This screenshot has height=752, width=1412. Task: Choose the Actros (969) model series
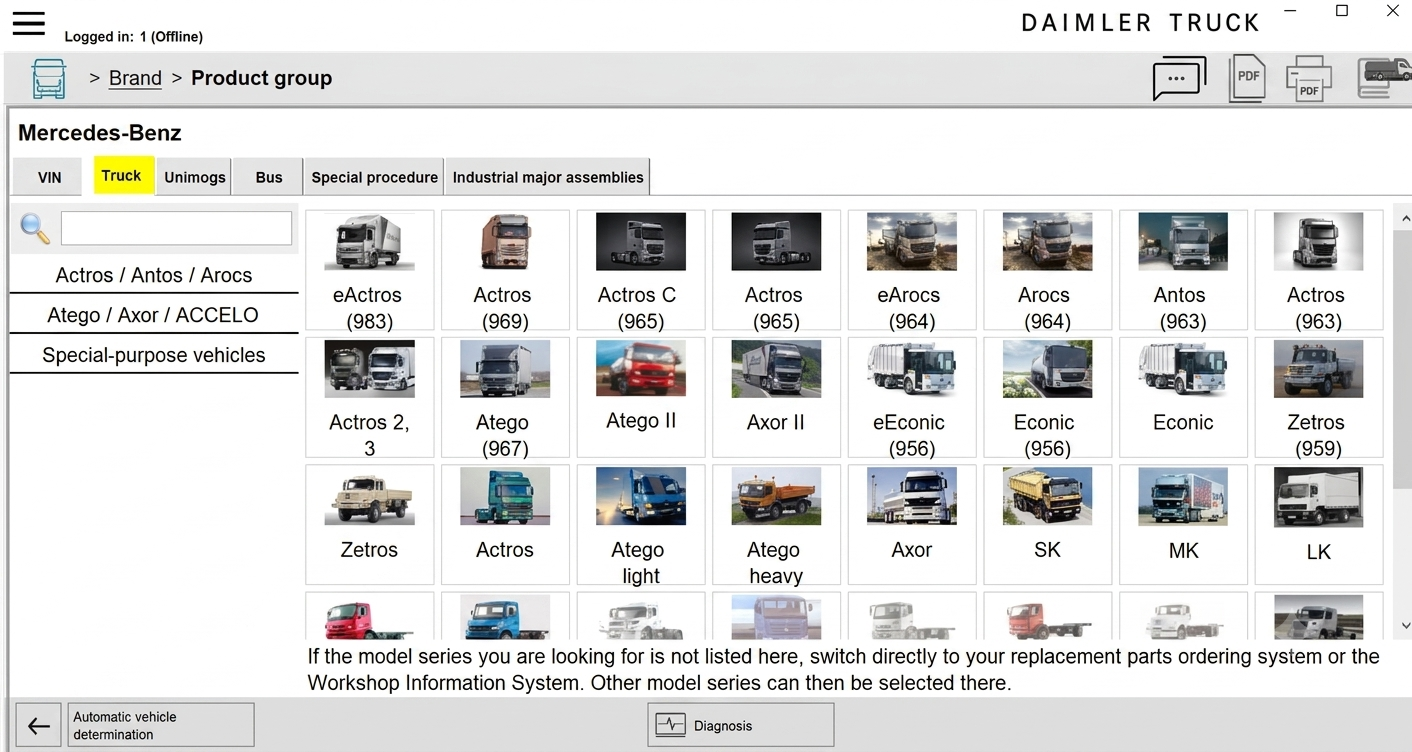coord(505,270)
